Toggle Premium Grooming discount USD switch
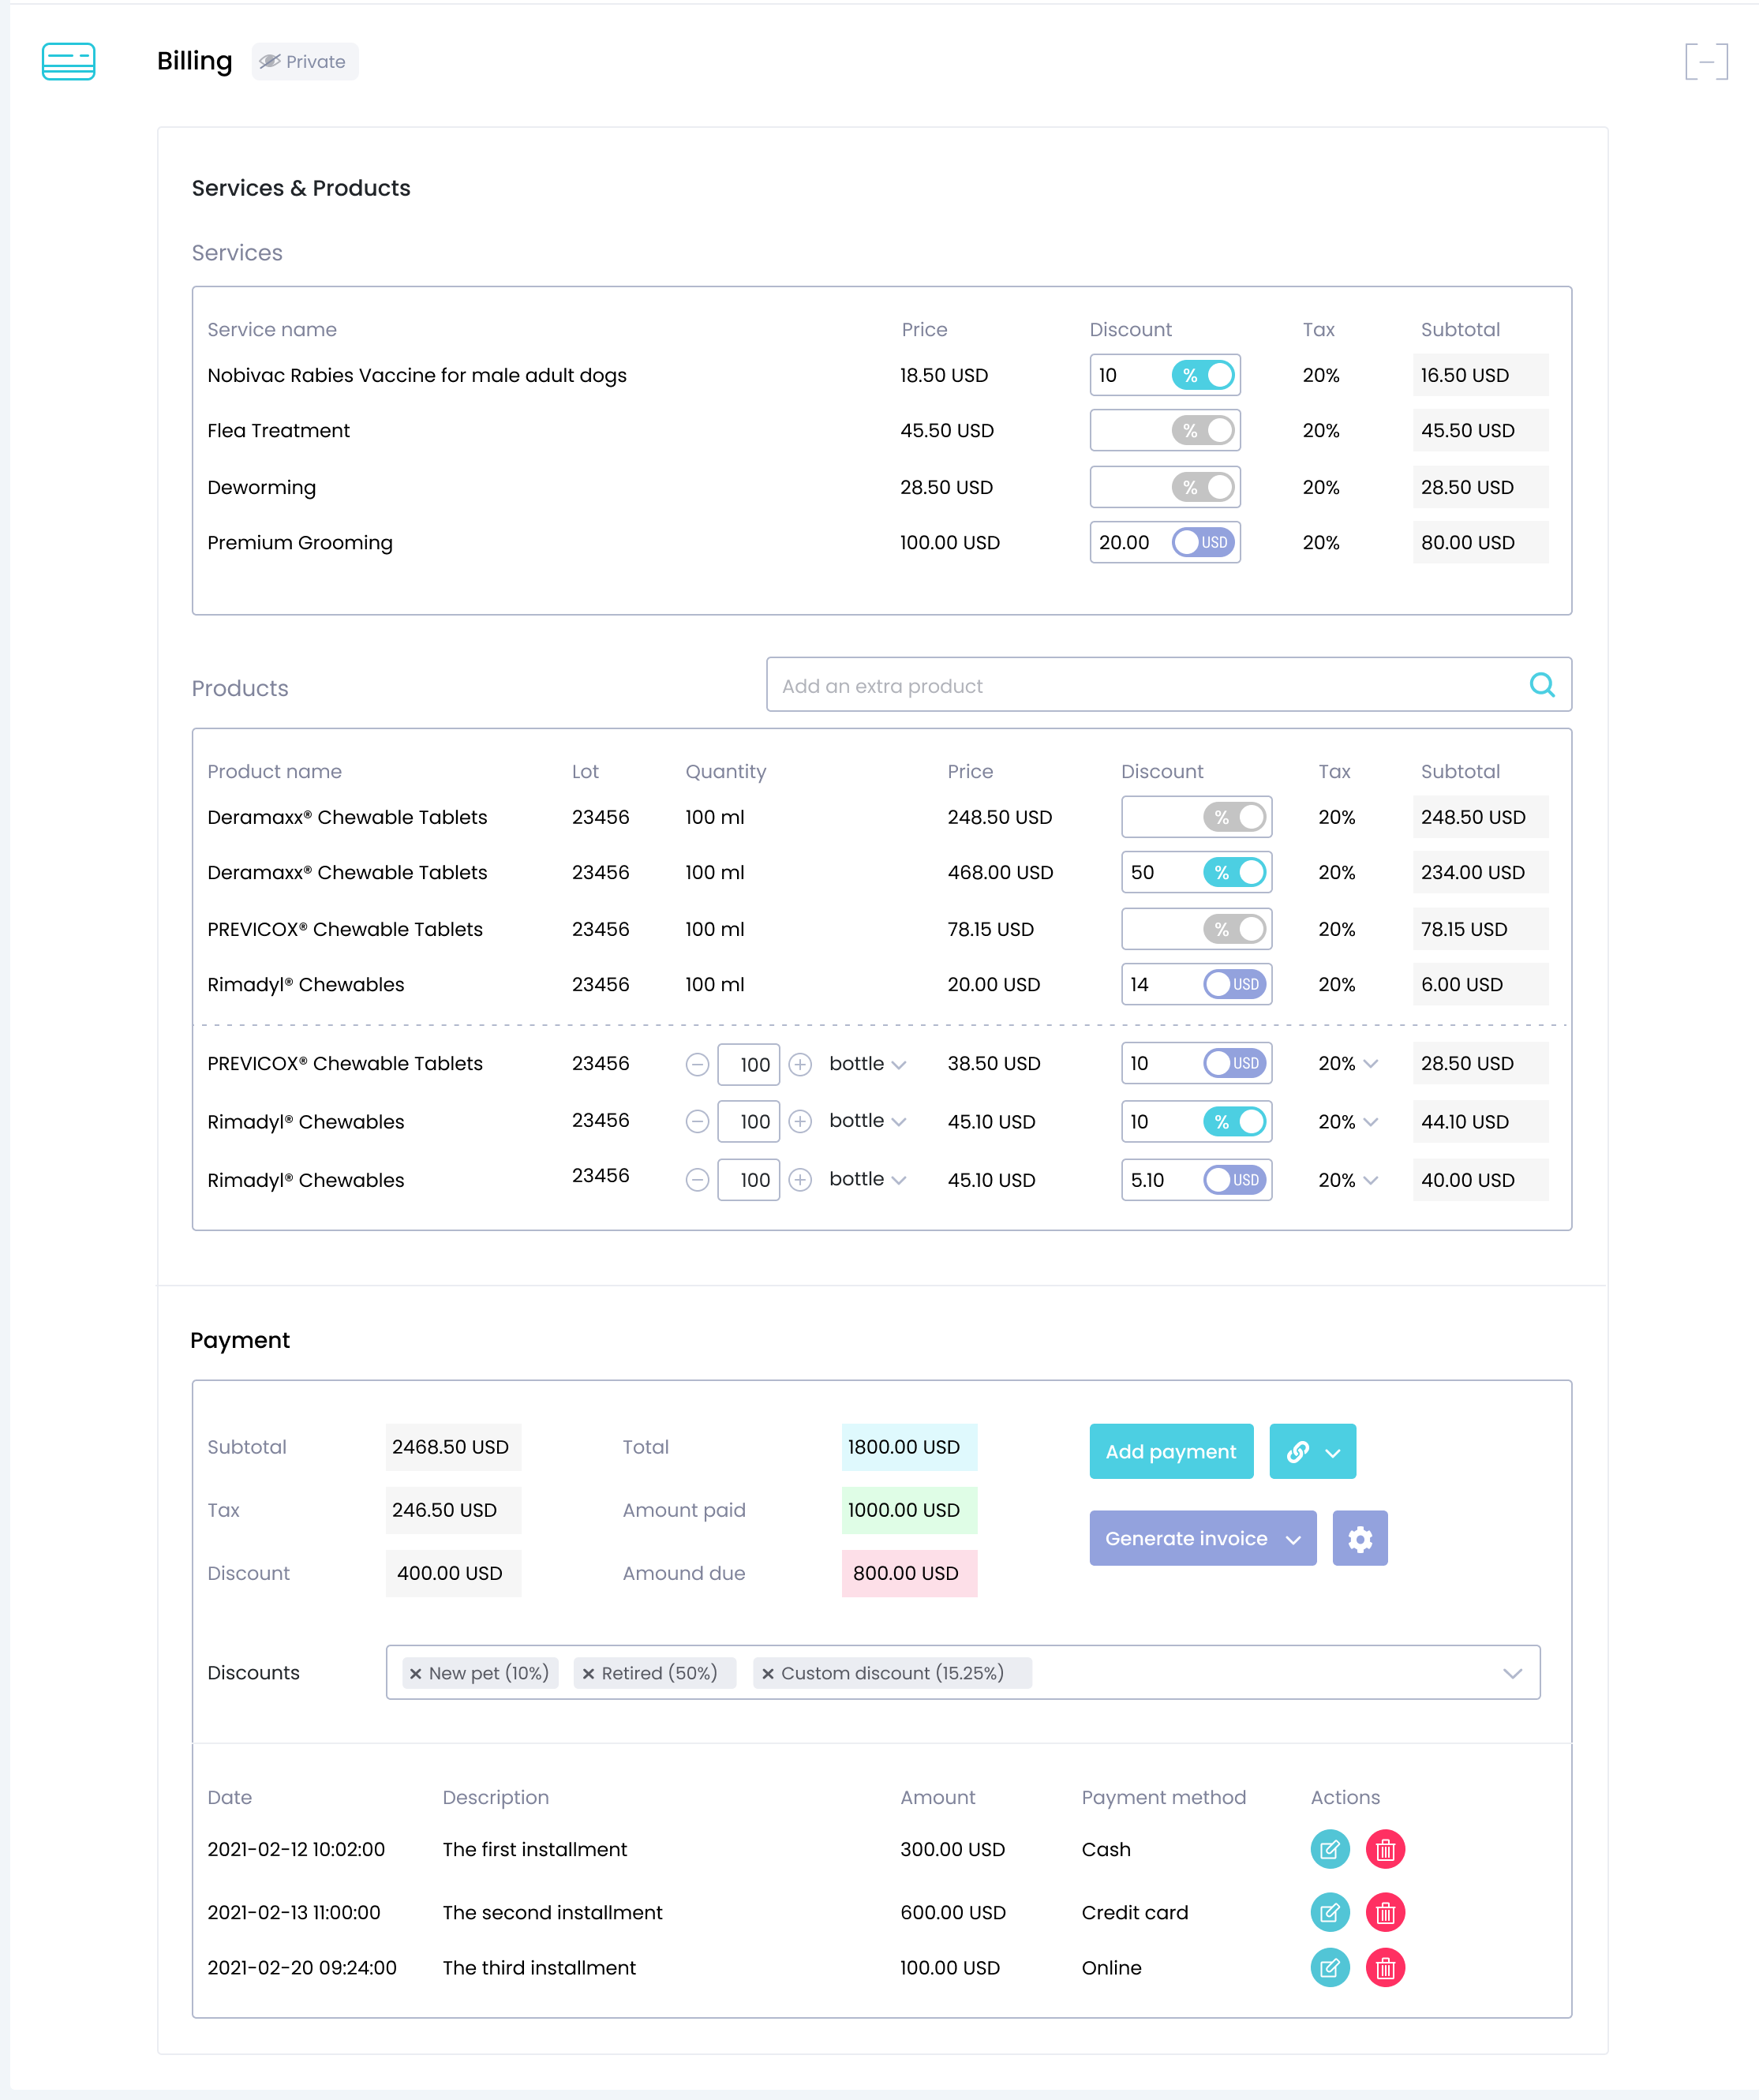The image size is (1759, 2100). [1203, 542]
